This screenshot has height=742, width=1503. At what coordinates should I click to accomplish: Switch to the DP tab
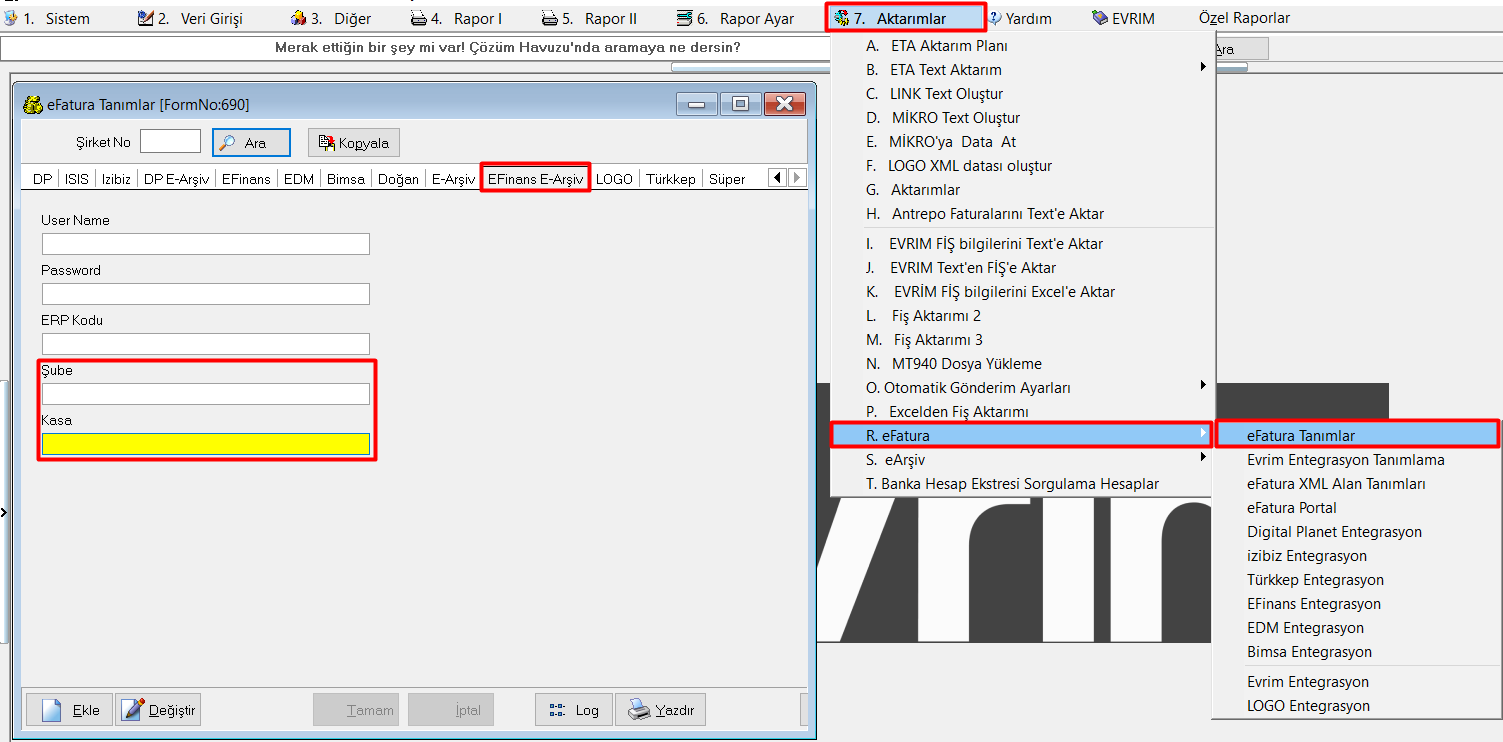42,179
